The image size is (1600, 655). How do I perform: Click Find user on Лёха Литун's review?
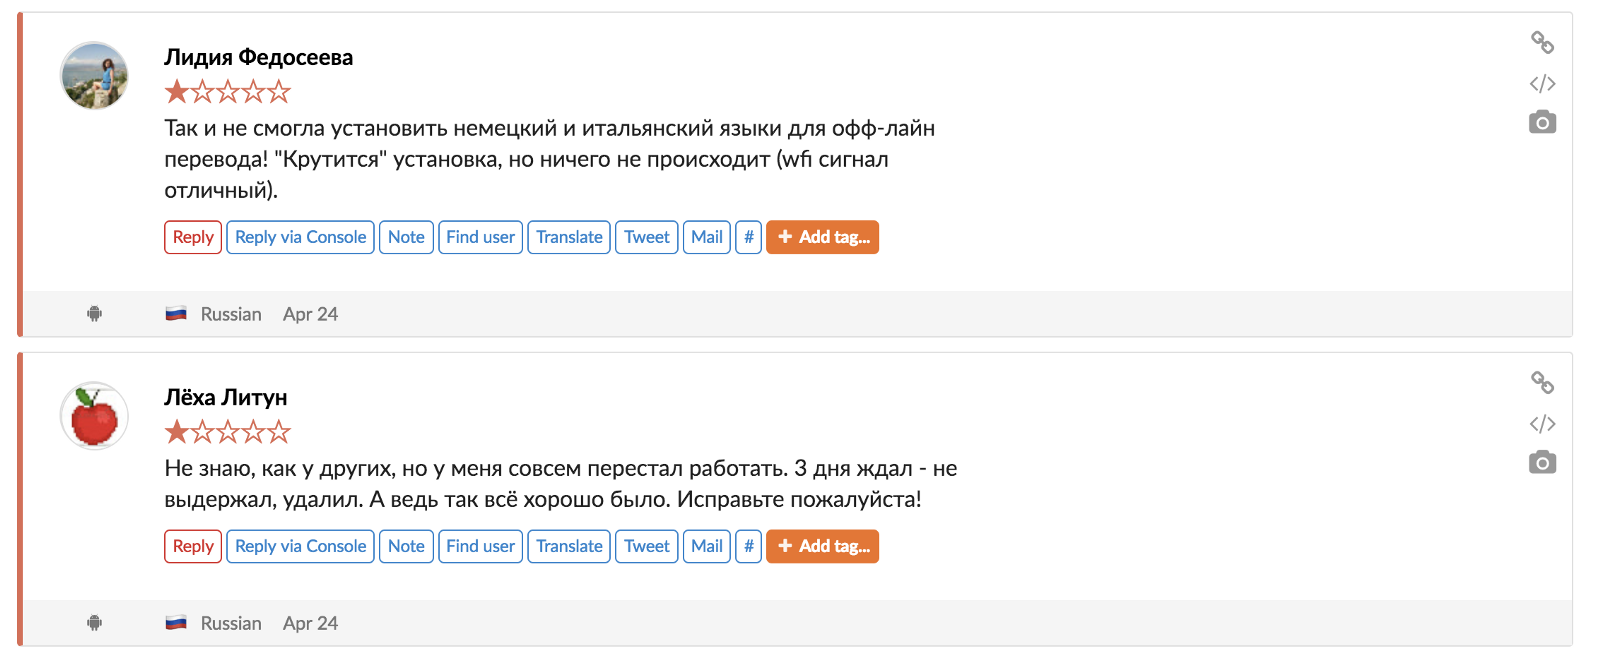tap(480, 546)
